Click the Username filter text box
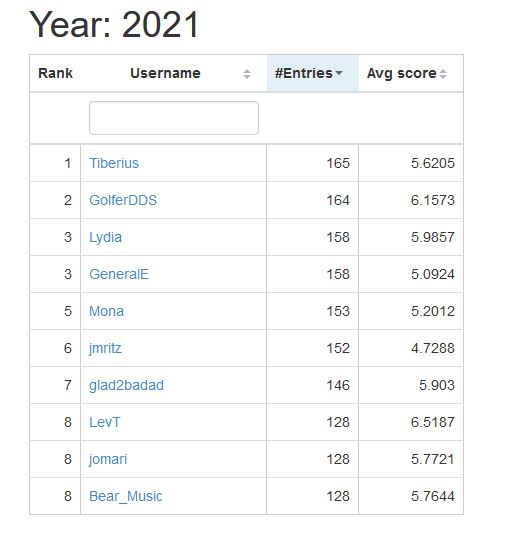This screenshot has width=508, height=538. 174,118
